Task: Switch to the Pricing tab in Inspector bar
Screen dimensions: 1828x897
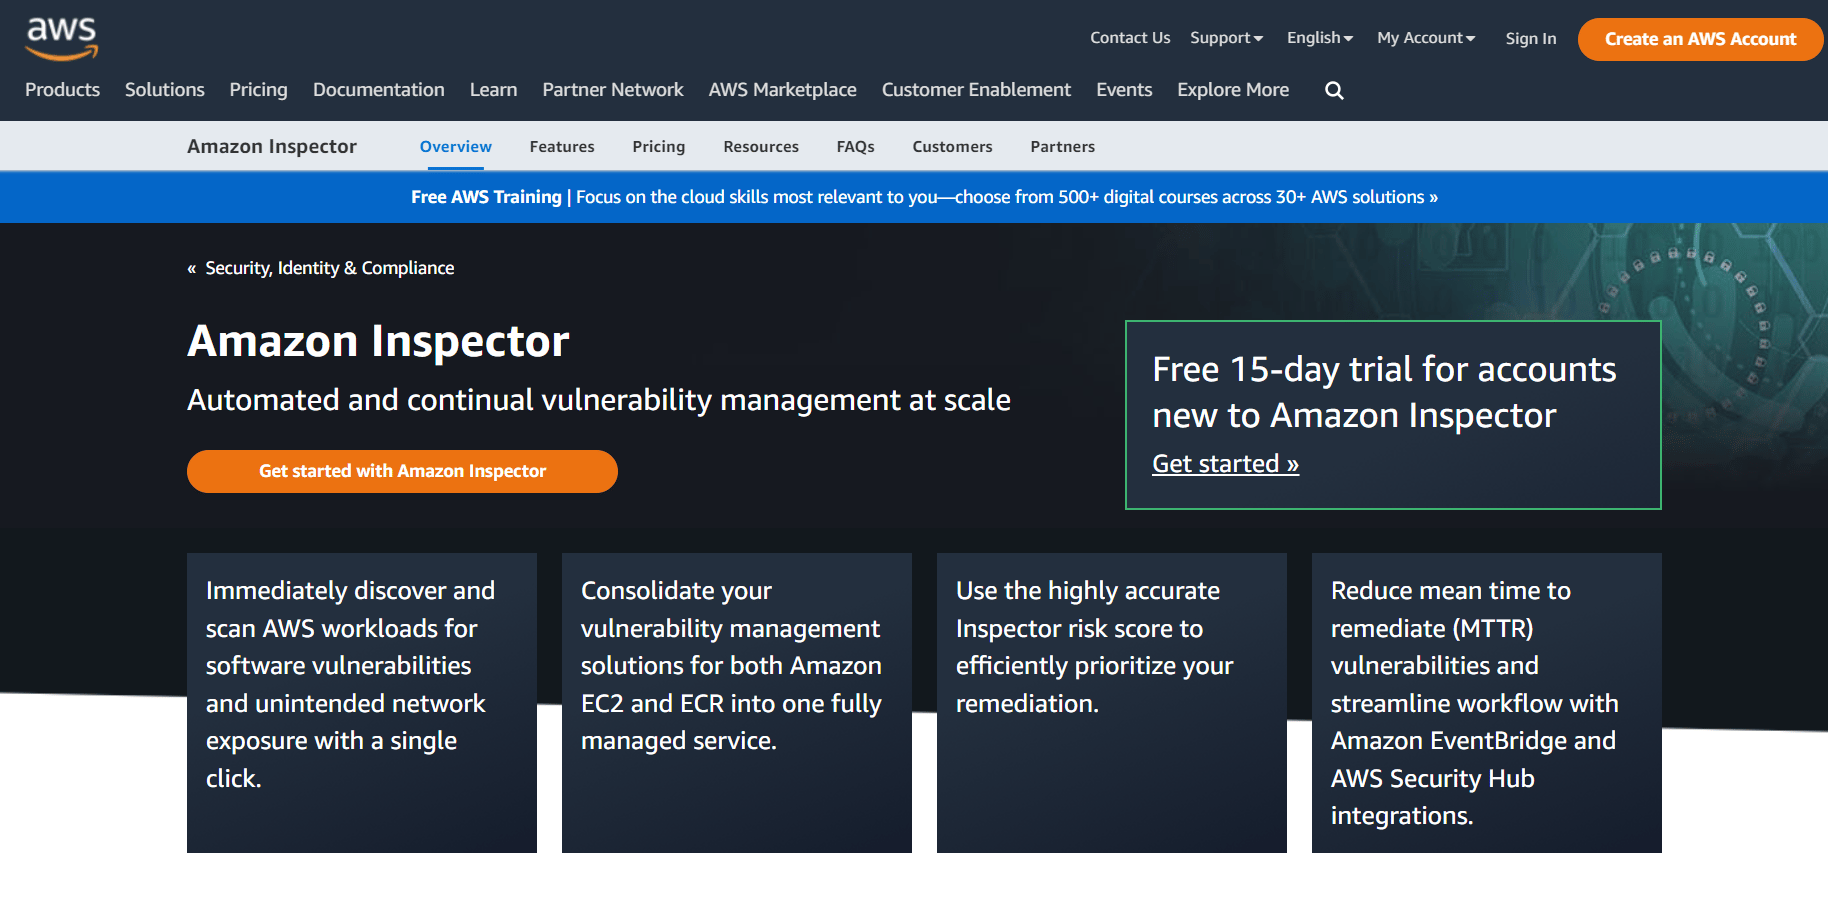Action: coord(659,147)
